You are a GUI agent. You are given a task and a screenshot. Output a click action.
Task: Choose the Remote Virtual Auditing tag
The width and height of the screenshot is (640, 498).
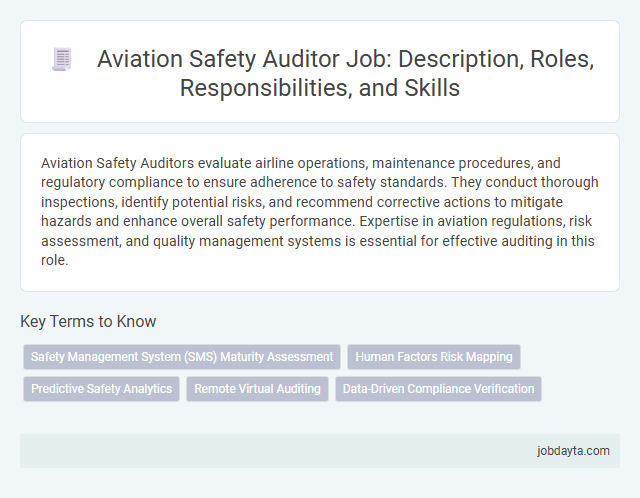click(258, 389)
